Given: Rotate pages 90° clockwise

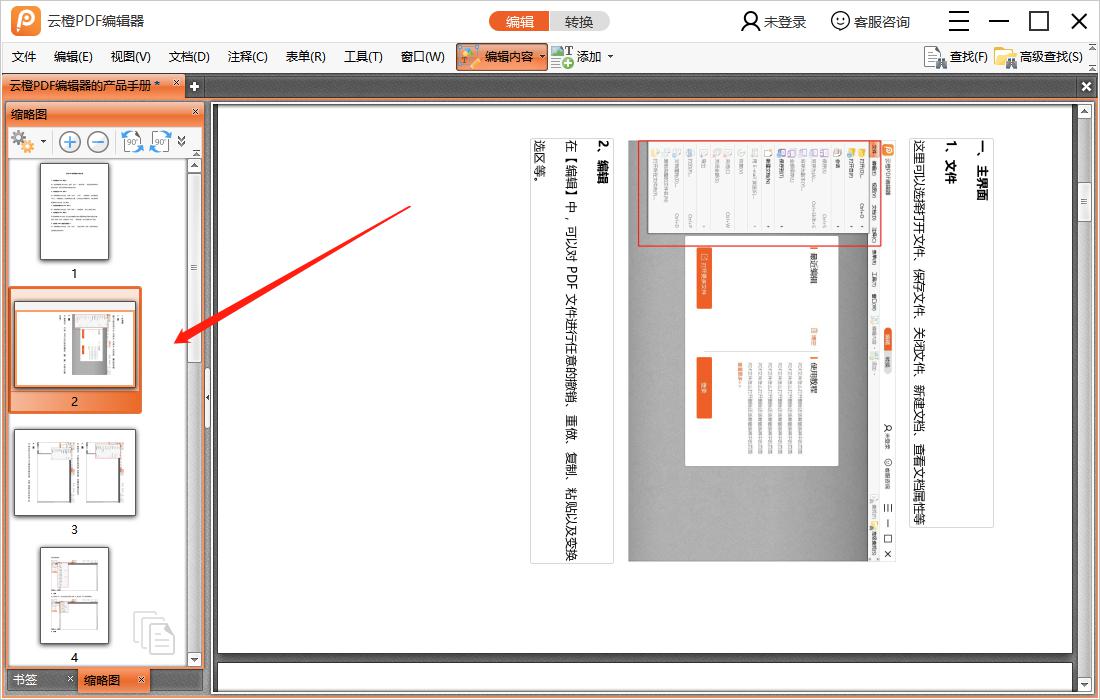Looking at the screenshot, I should pyautogui.click(x=161, y=142).
